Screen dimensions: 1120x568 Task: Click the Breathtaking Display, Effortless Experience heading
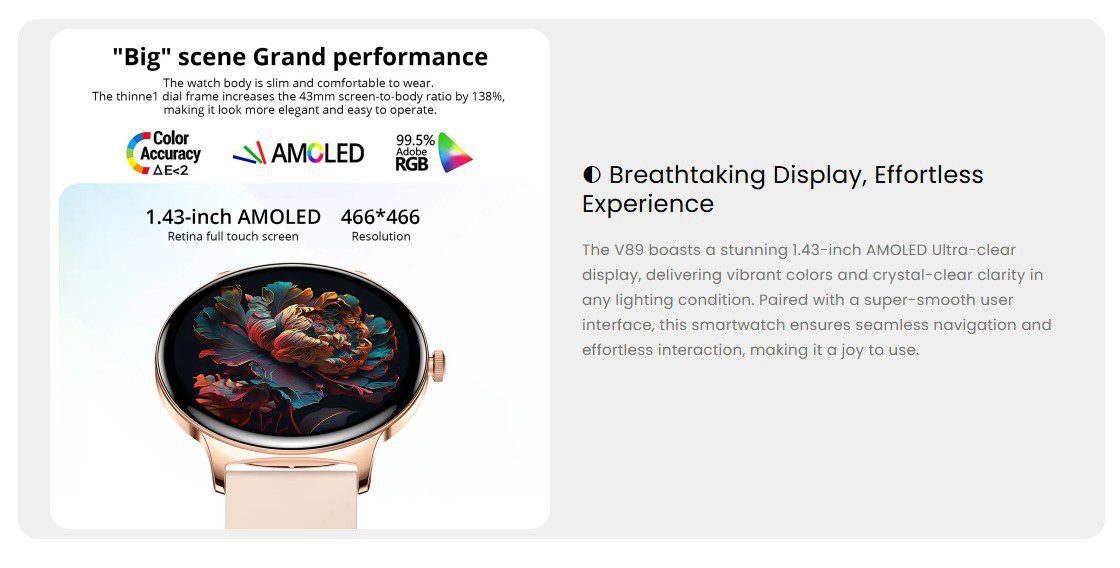(783, 189)
